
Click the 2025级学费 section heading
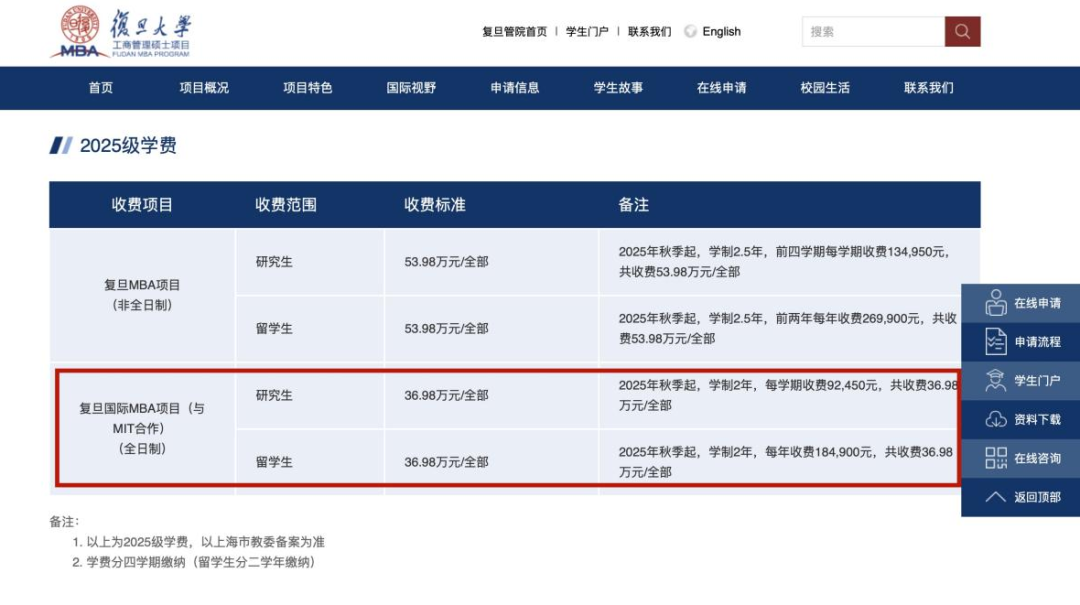click(128, 145)
